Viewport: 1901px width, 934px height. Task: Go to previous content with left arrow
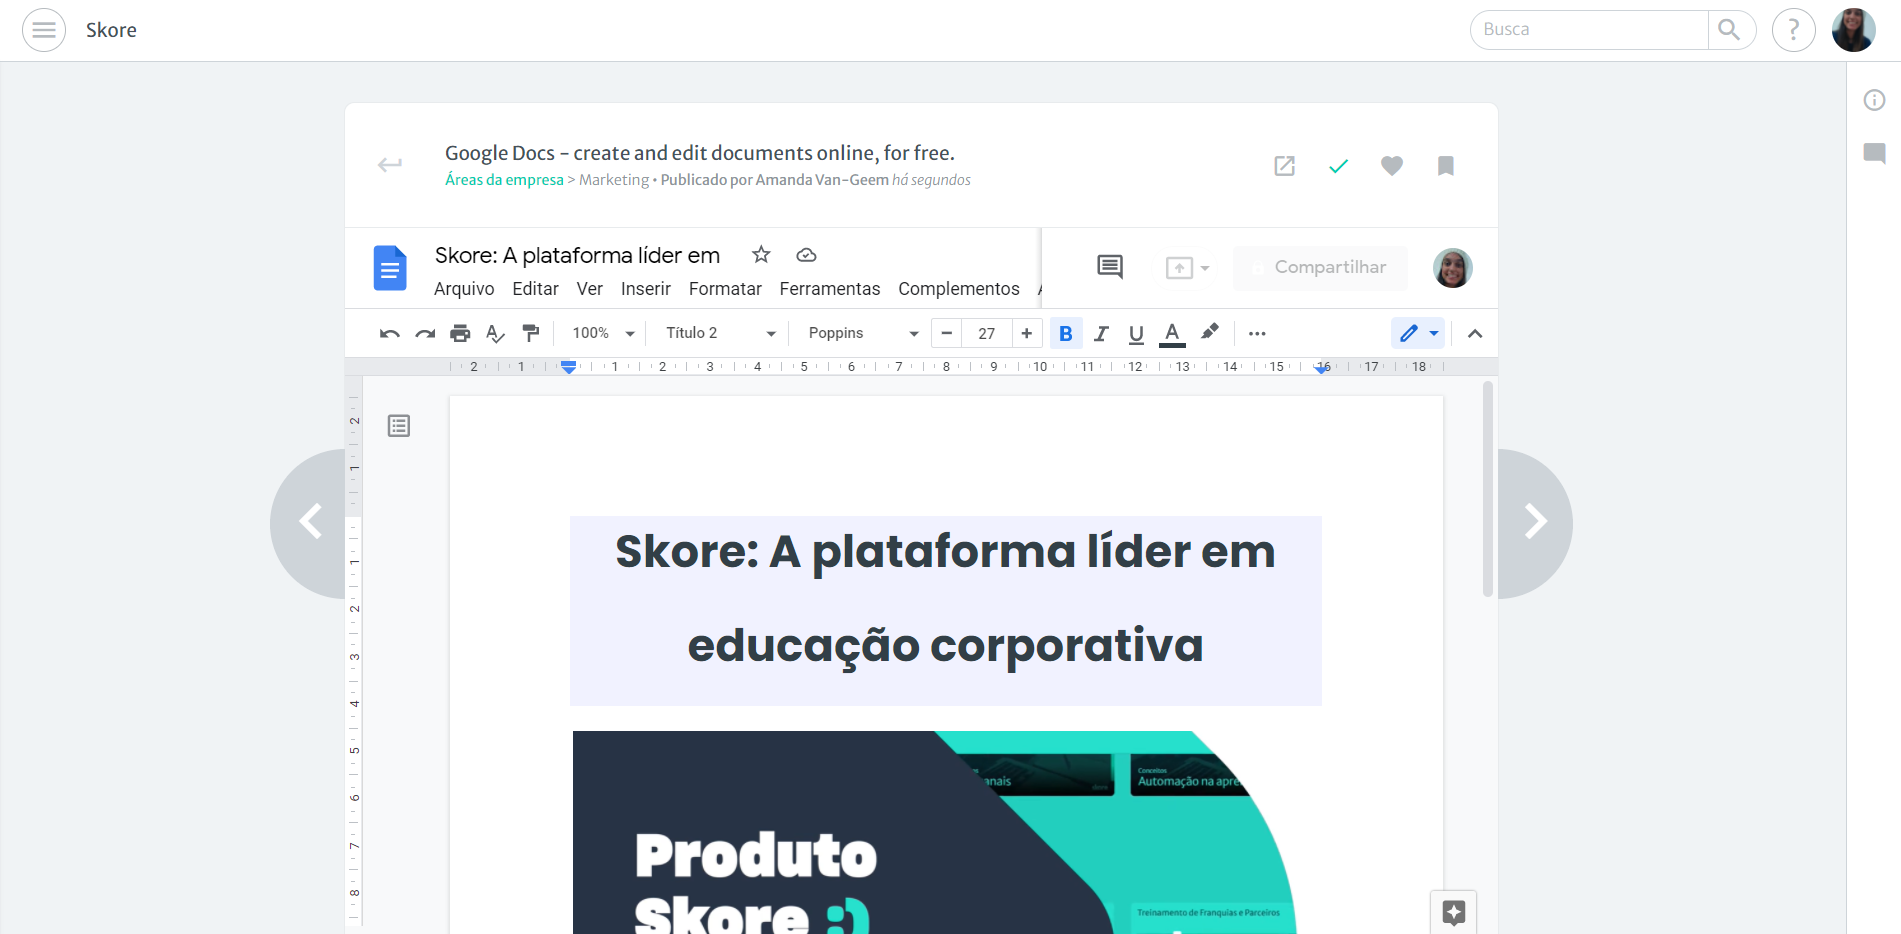[310, 522]
